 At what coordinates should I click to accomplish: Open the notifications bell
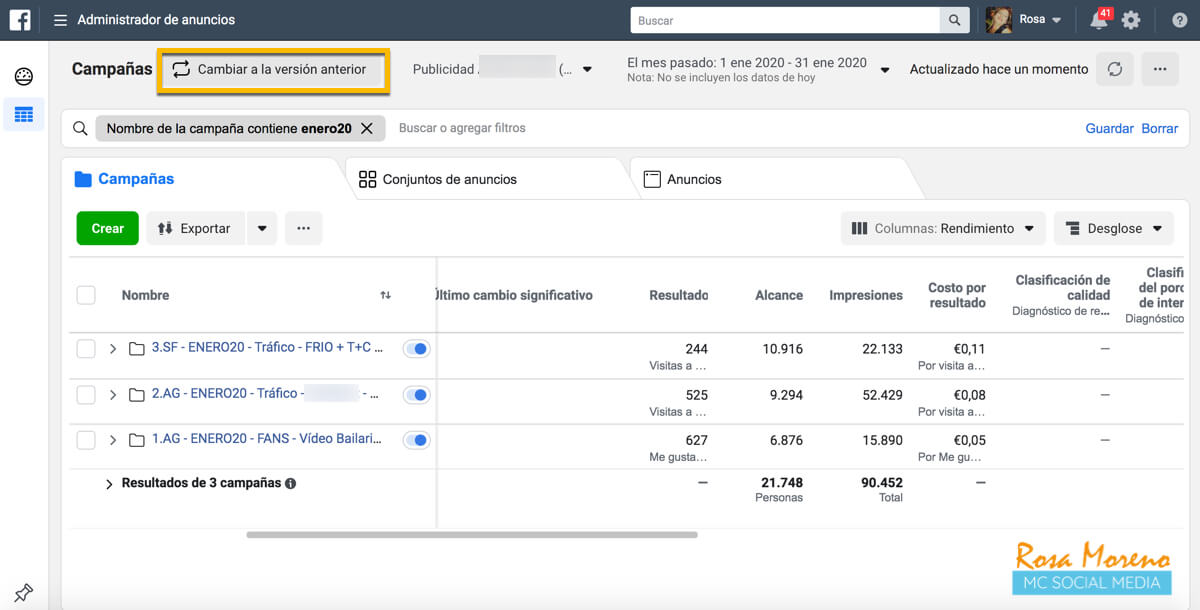1099,20
